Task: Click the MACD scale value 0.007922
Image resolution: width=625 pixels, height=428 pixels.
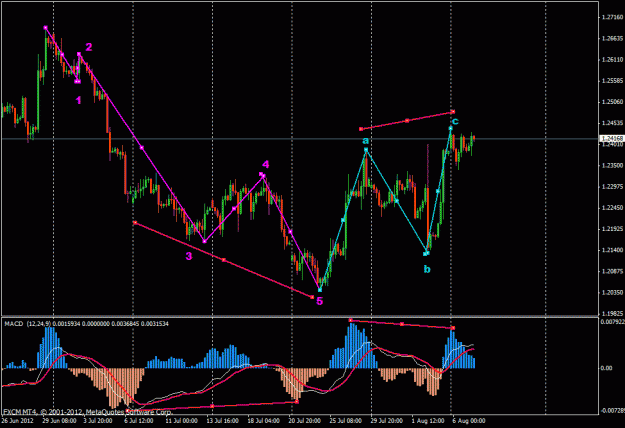Action: (613, 321)
